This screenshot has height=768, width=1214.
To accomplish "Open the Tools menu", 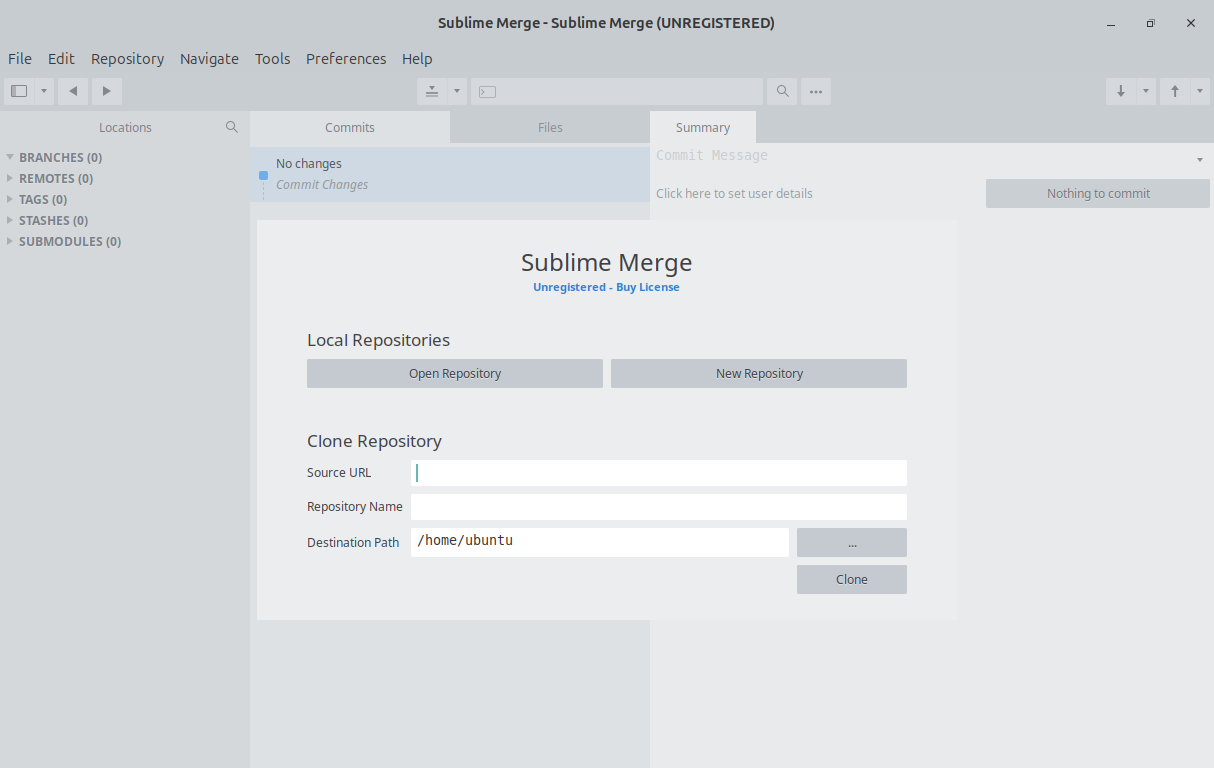I will click(x=272, y=59).
